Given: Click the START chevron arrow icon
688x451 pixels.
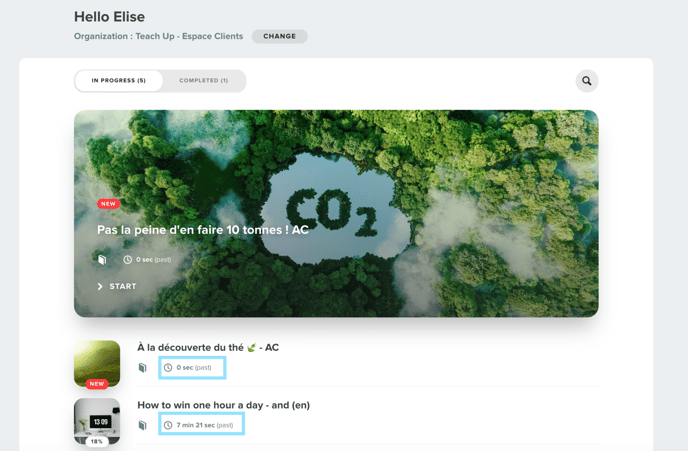Looking at the screenshot, I should click(100, 286).
